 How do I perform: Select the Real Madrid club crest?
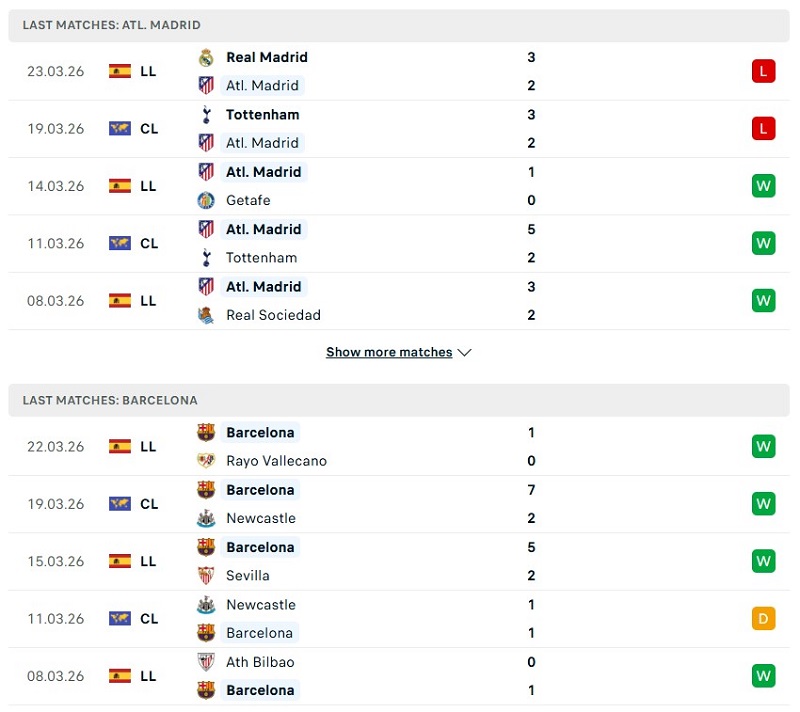tap(206, 57)
